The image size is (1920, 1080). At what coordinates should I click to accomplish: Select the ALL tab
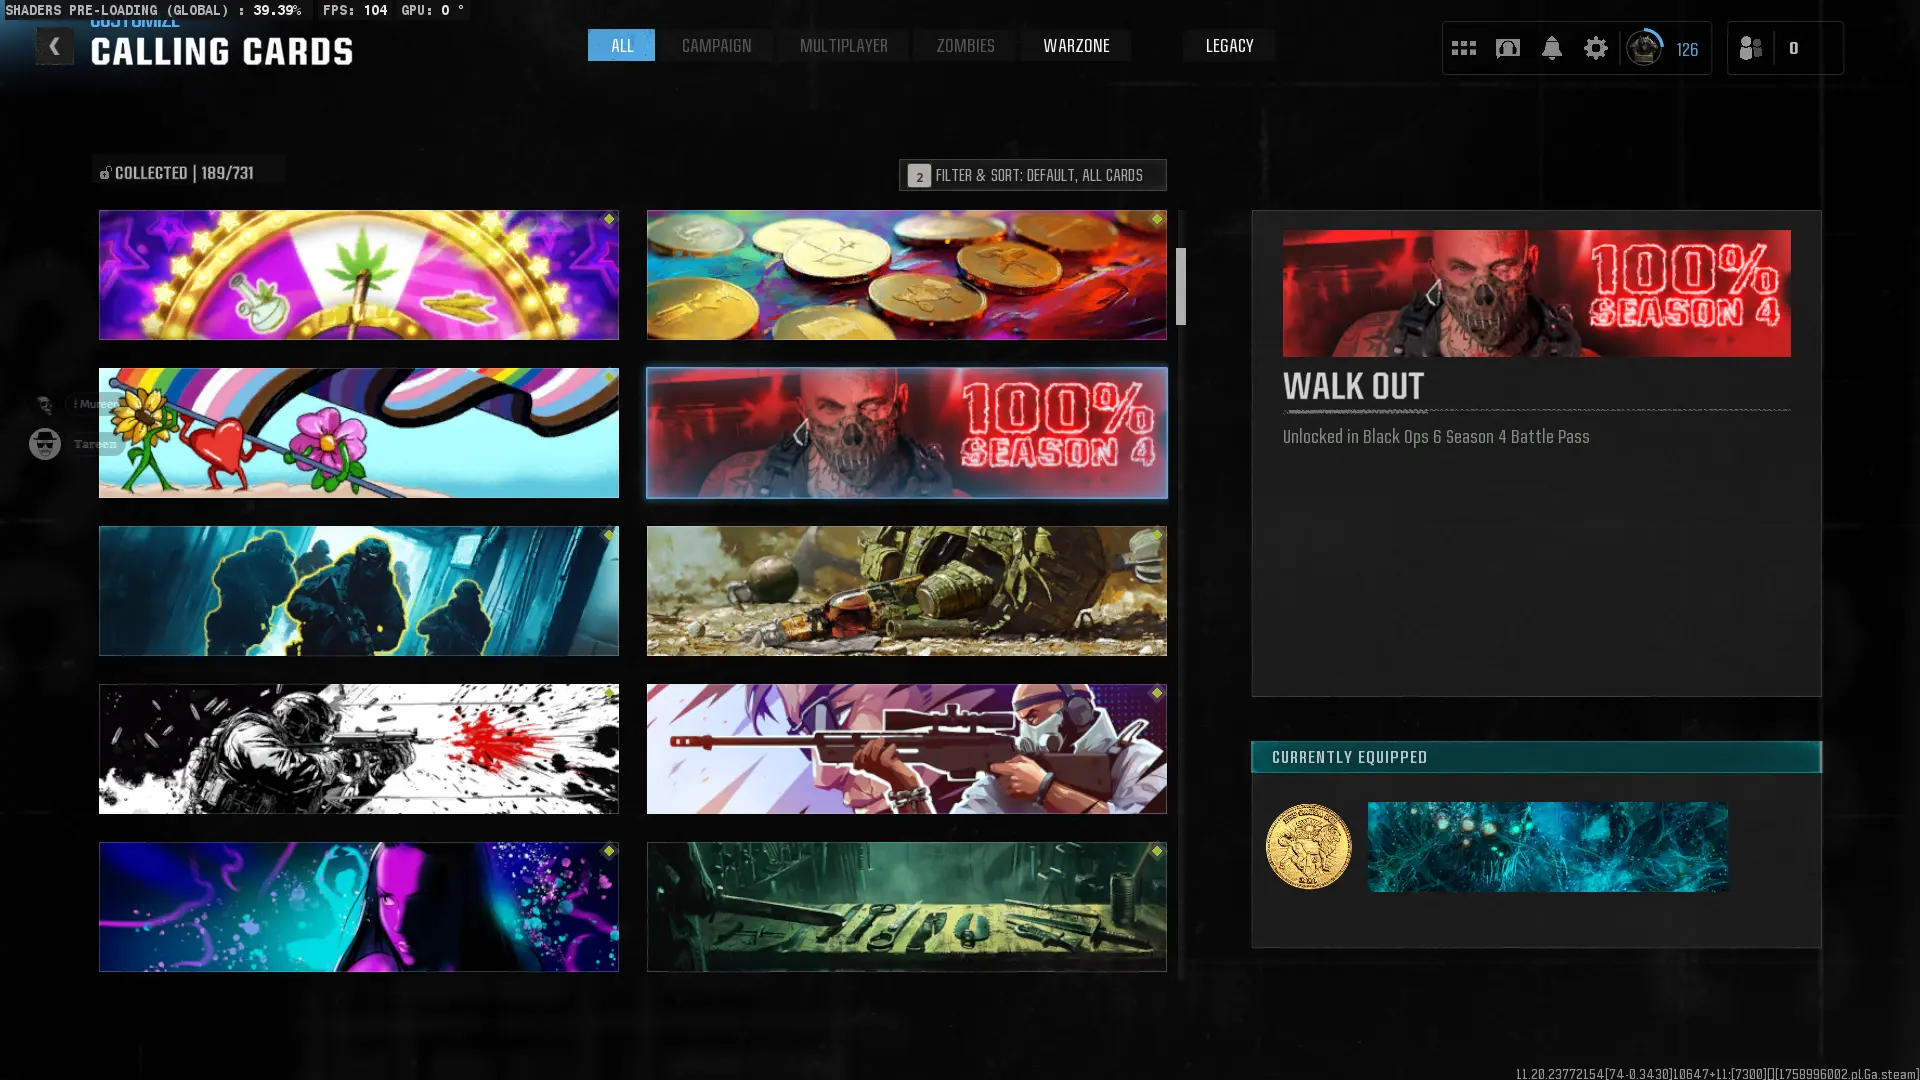[x=621, y=46]
